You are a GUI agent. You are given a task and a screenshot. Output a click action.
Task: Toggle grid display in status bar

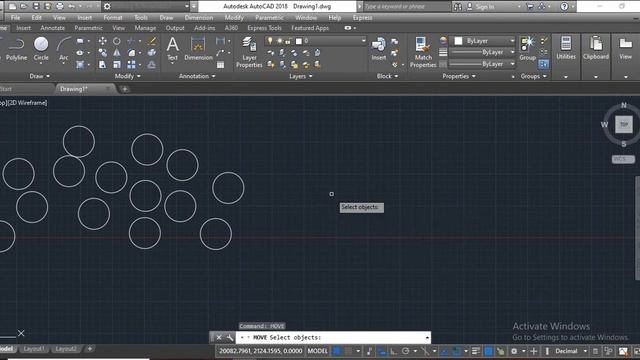coord(337,351)
